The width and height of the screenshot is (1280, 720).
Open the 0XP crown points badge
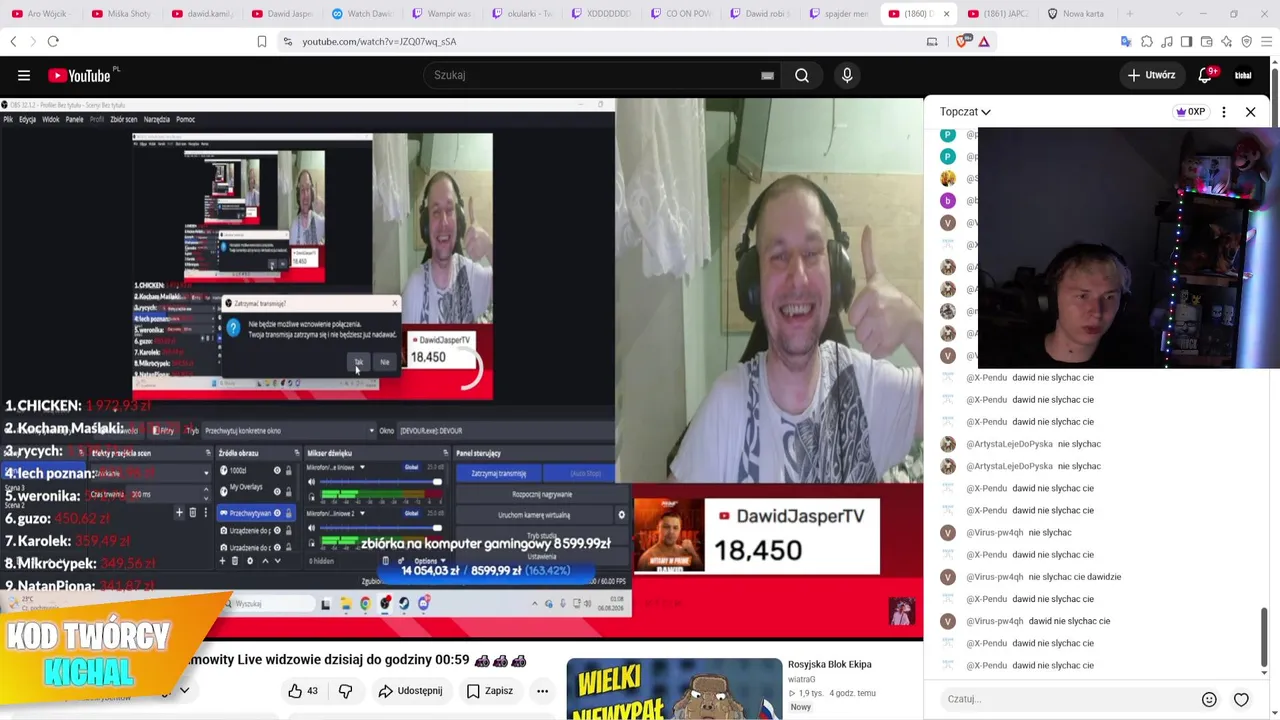(1190, 112)
